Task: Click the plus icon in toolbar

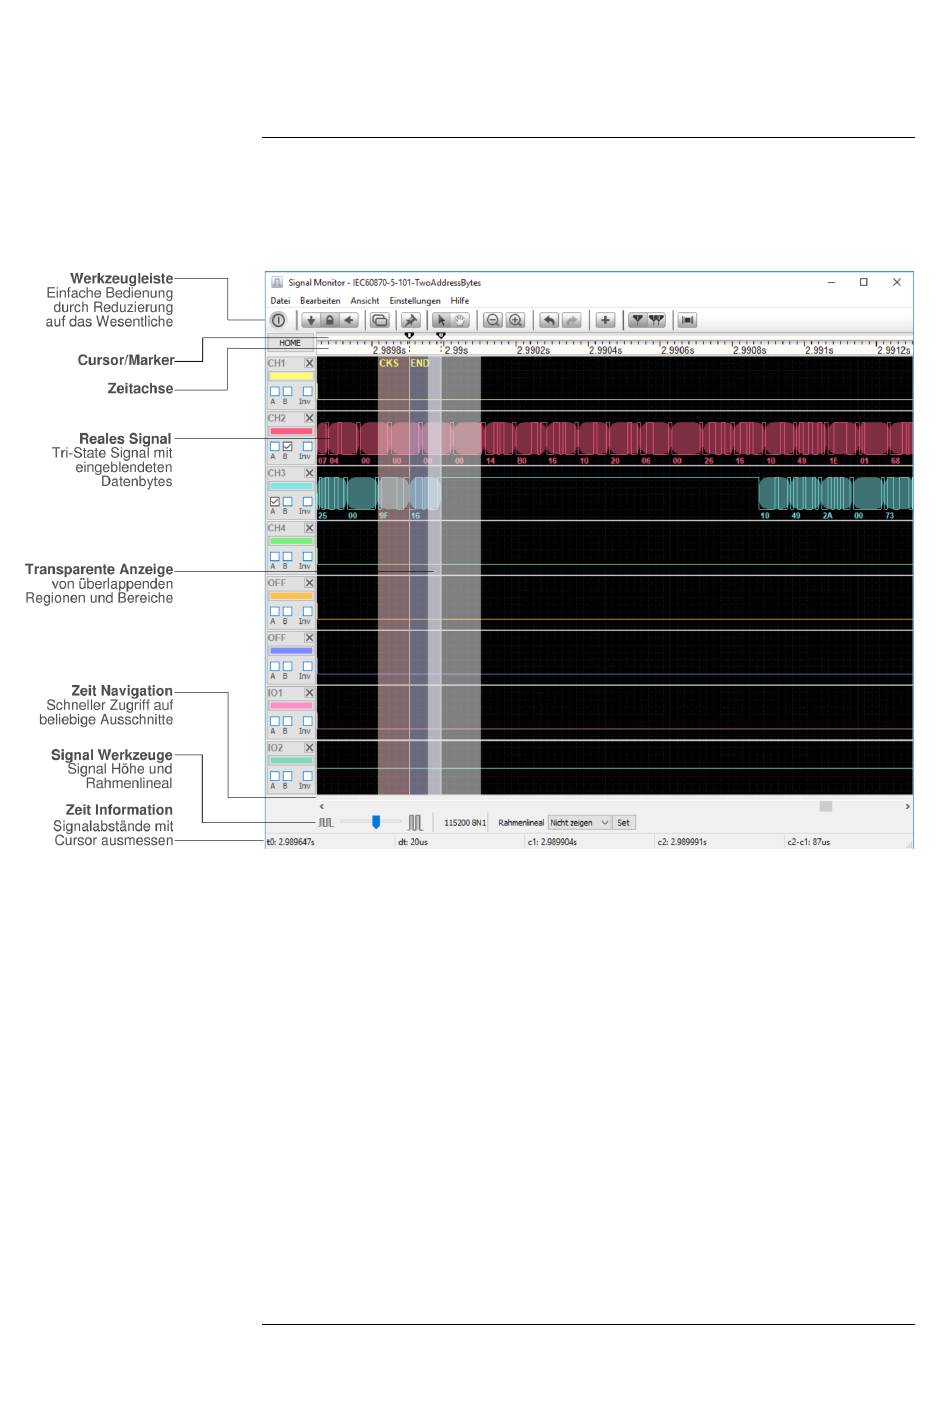Action: [605, 320]
